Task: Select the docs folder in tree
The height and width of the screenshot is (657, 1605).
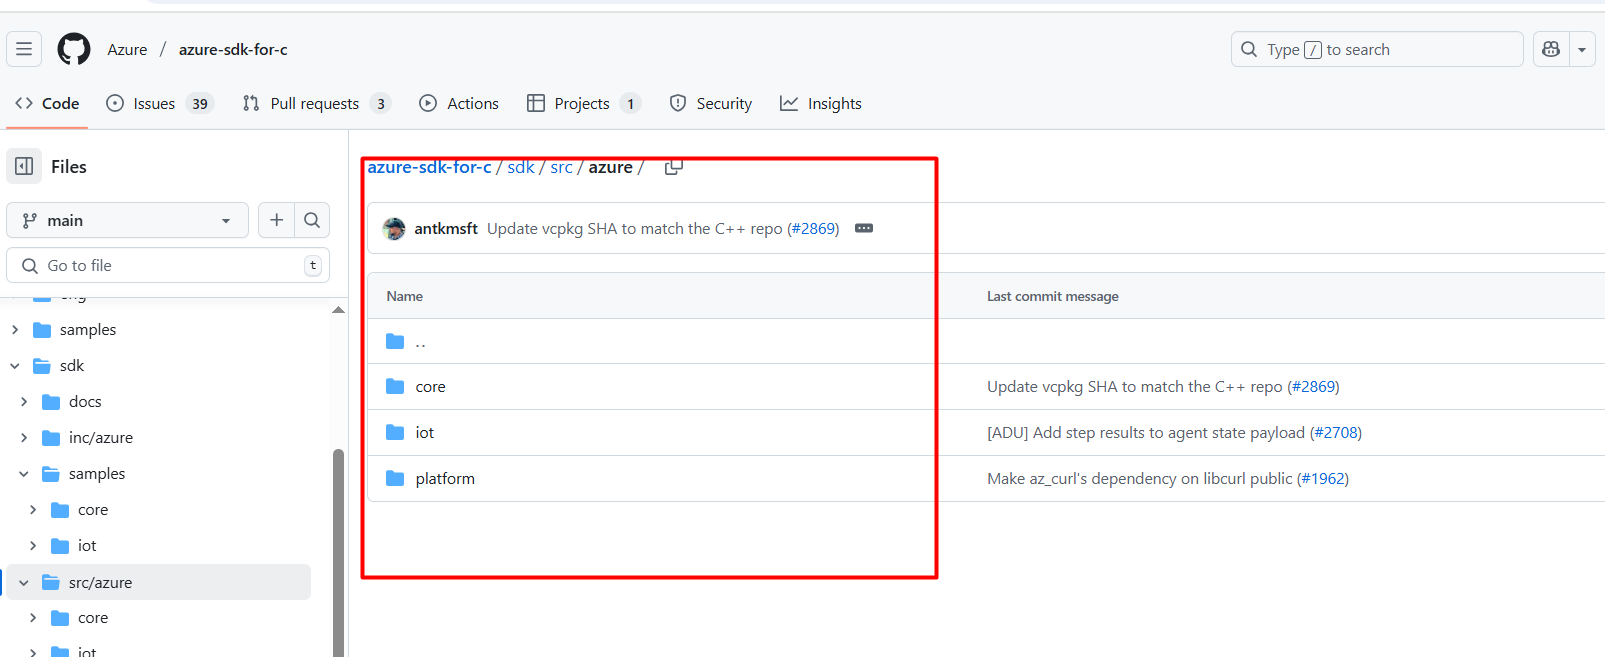Action: pyautogui.click(x=85, y=402)
